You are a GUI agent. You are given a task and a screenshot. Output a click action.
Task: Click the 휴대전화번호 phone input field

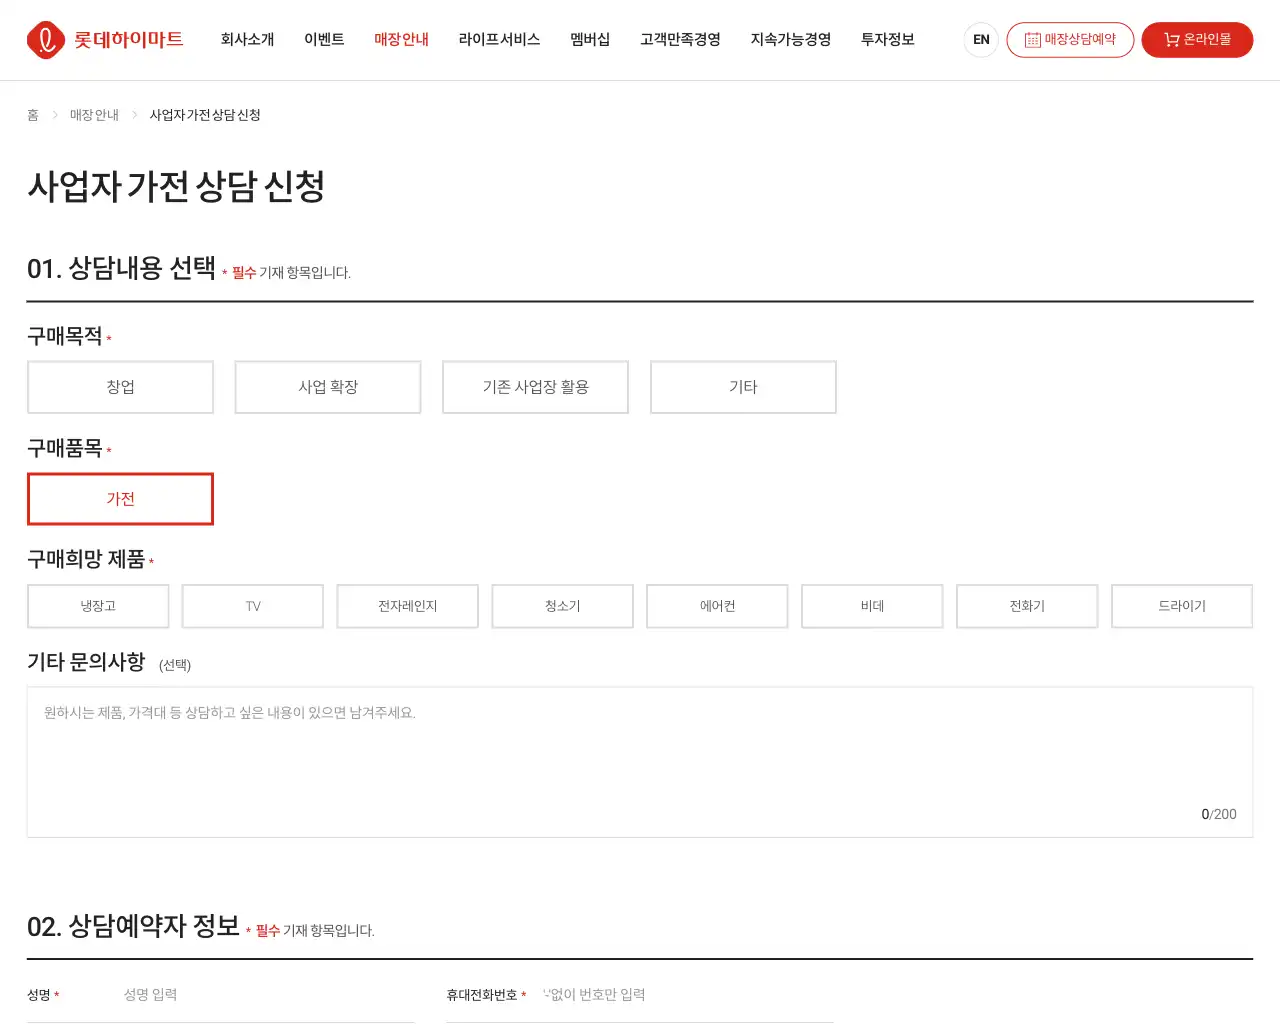pos(685,995)
